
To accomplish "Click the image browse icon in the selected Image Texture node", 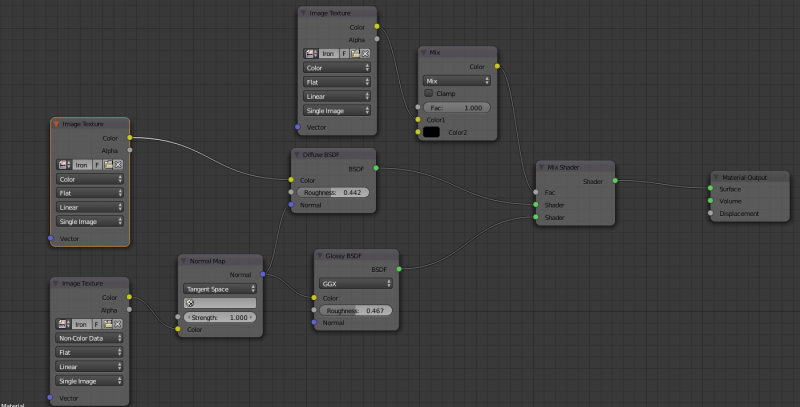I will pyautogui.click(x=64, y=164).
